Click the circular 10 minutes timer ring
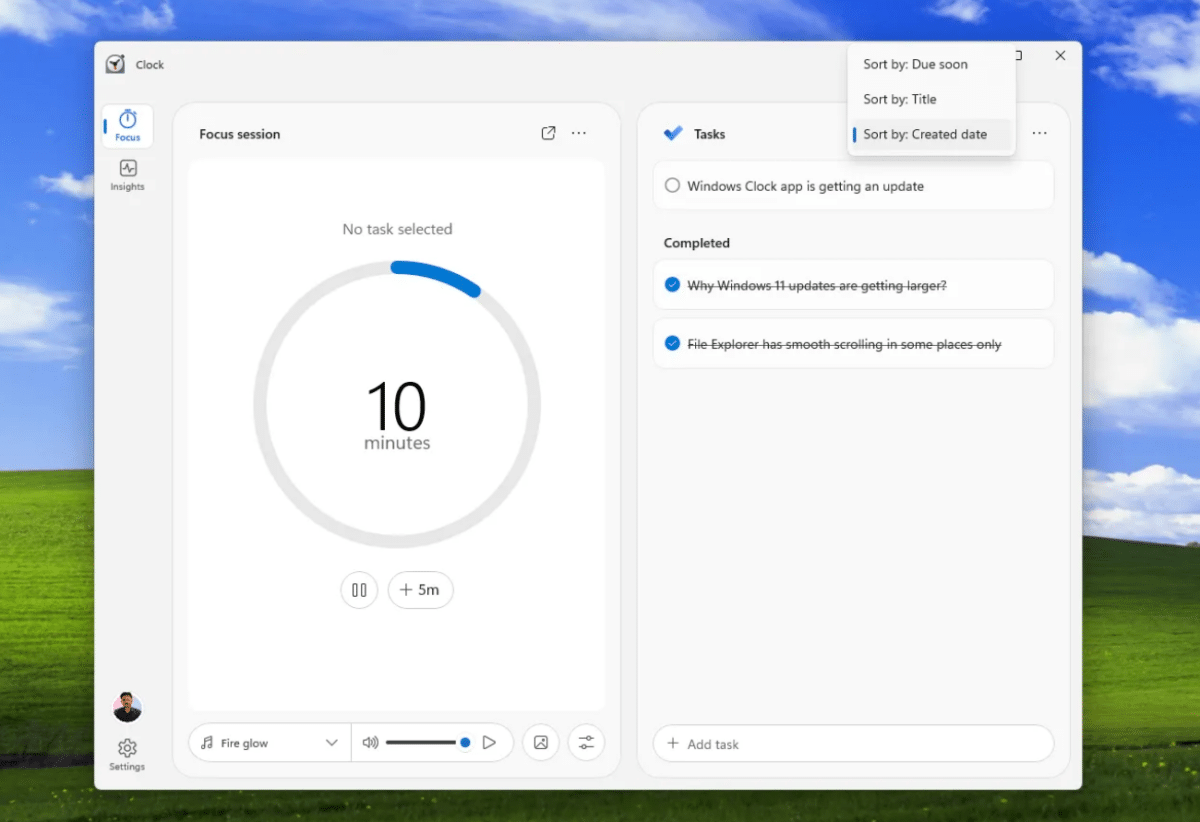The width and height of the screenshot is (1200, 822). pyautogui.click(x=397, y=404)
